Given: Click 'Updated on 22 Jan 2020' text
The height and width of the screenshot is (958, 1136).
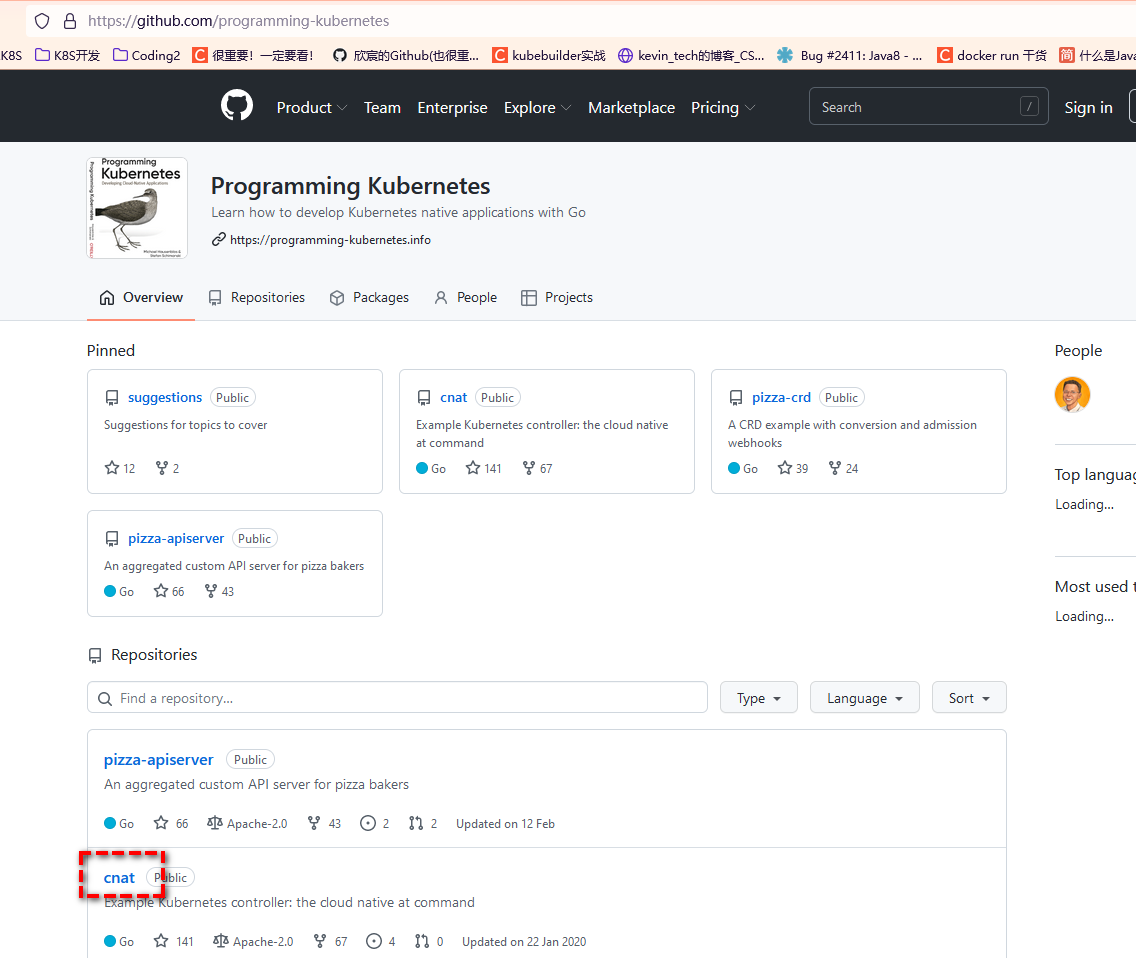Looking at the screenshot, I should [524, 941].
